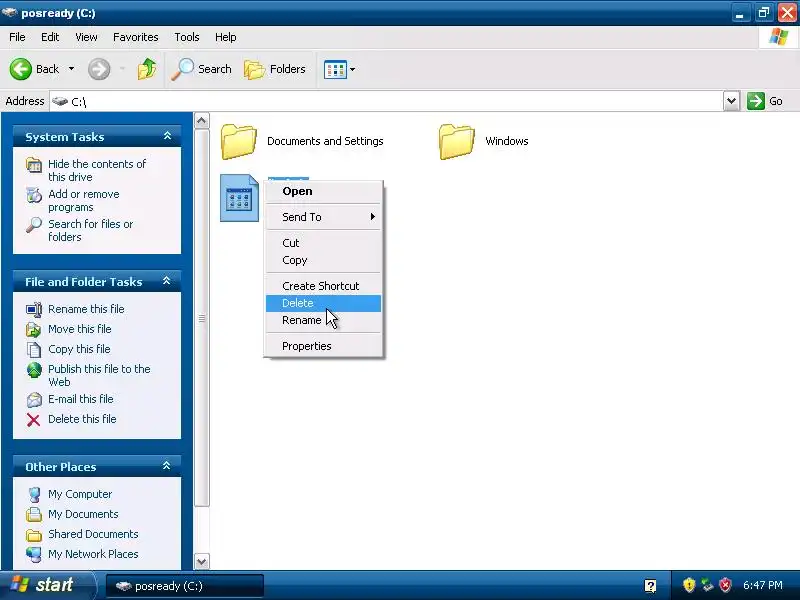Expand the Send To submenu arrow
800x600 pixels.
click(373, 217)
